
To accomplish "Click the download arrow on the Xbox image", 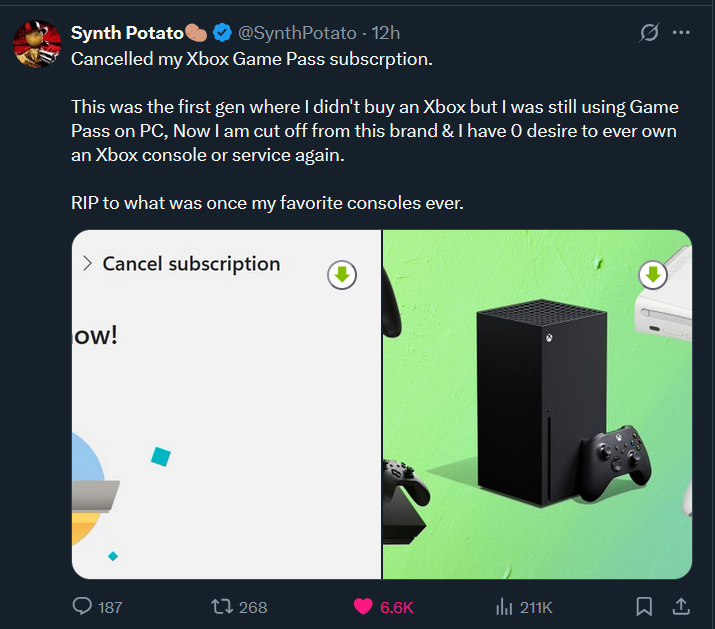I will pos(653,275).
